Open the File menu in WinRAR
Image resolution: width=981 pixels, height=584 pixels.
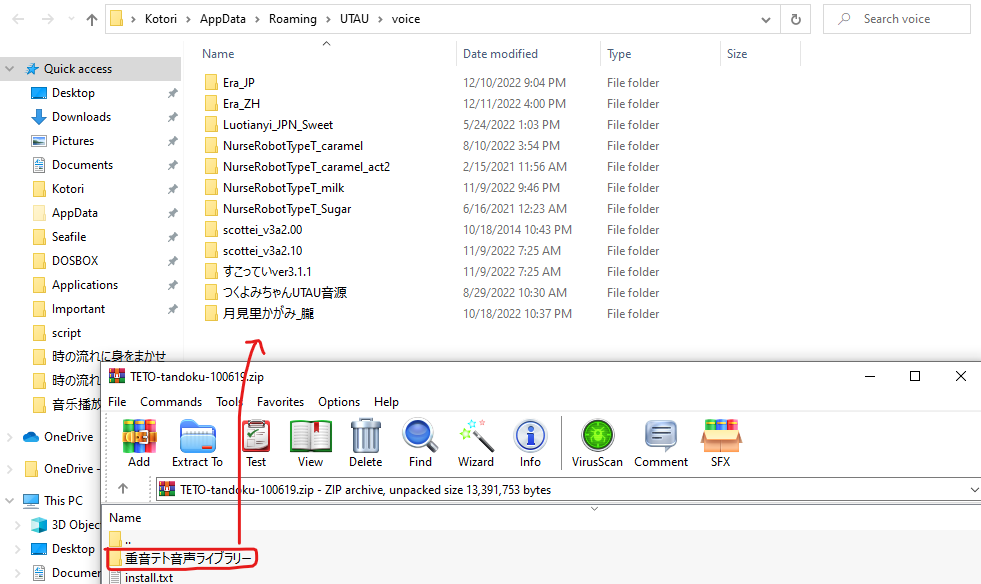point(117,402)
